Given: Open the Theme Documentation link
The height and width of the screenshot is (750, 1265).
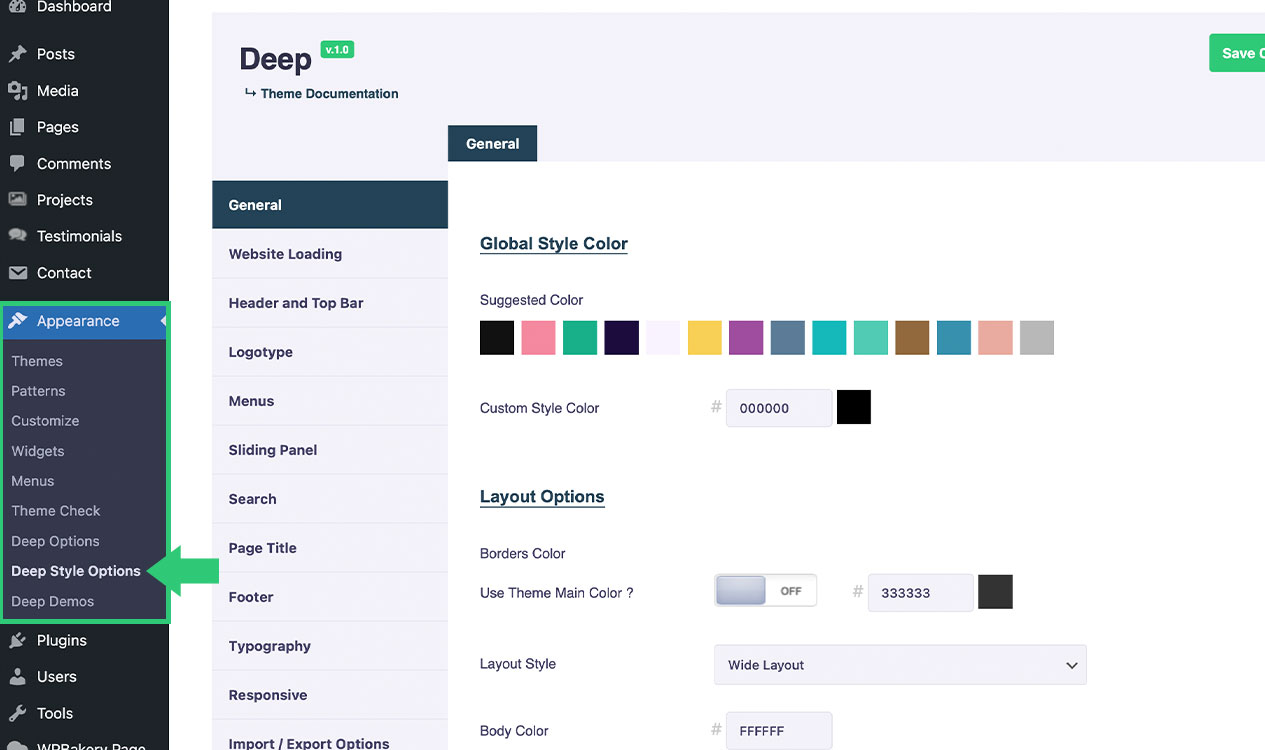Looking at the screenshot, I should [329, 94].
